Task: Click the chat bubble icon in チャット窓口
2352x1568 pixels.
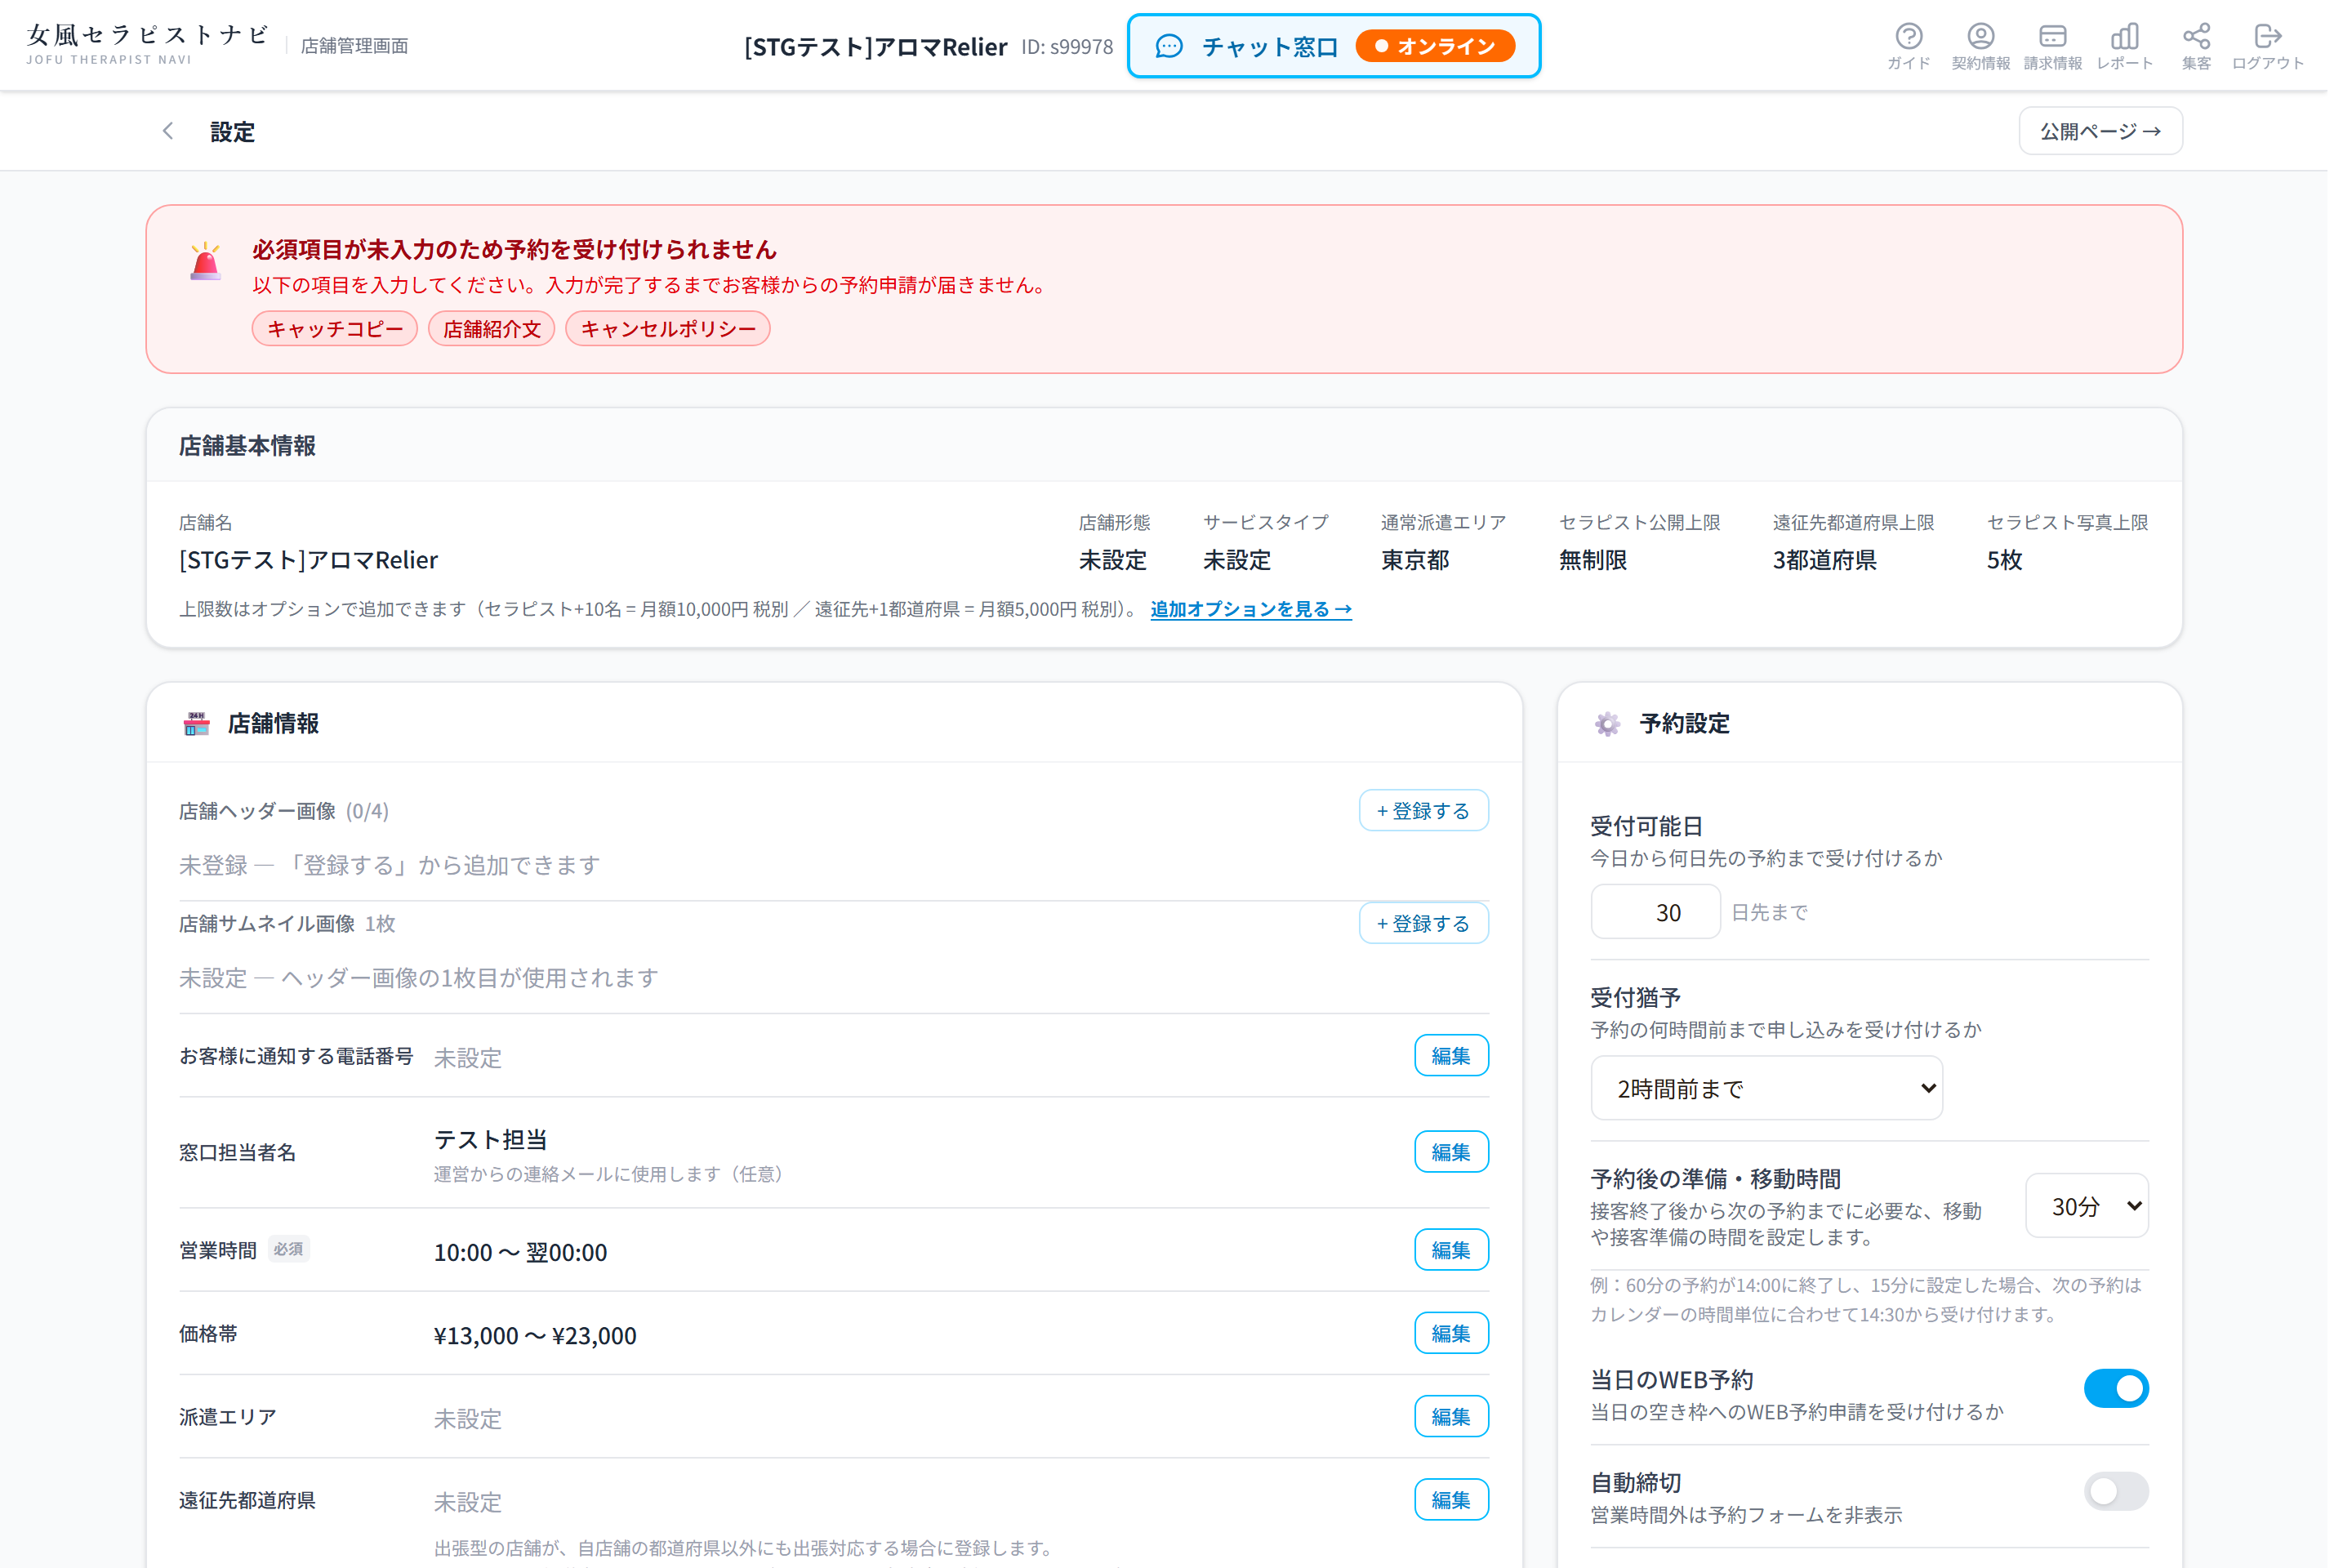Action: (x=1181, y=46)
